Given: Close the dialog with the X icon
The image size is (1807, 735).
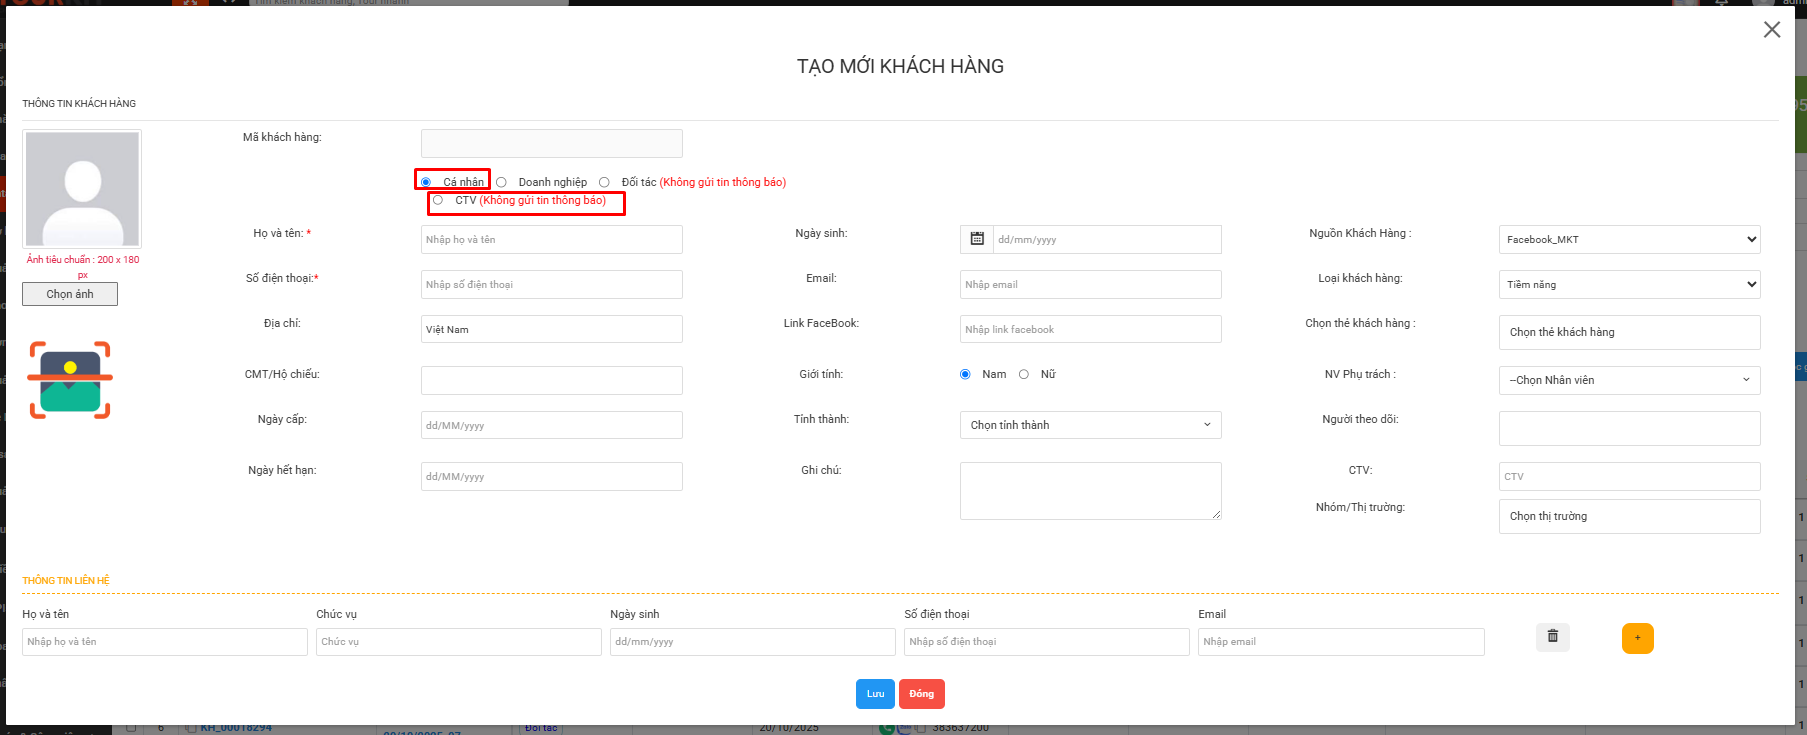Looking at the screenshot, I should (x=1771, y=30).
